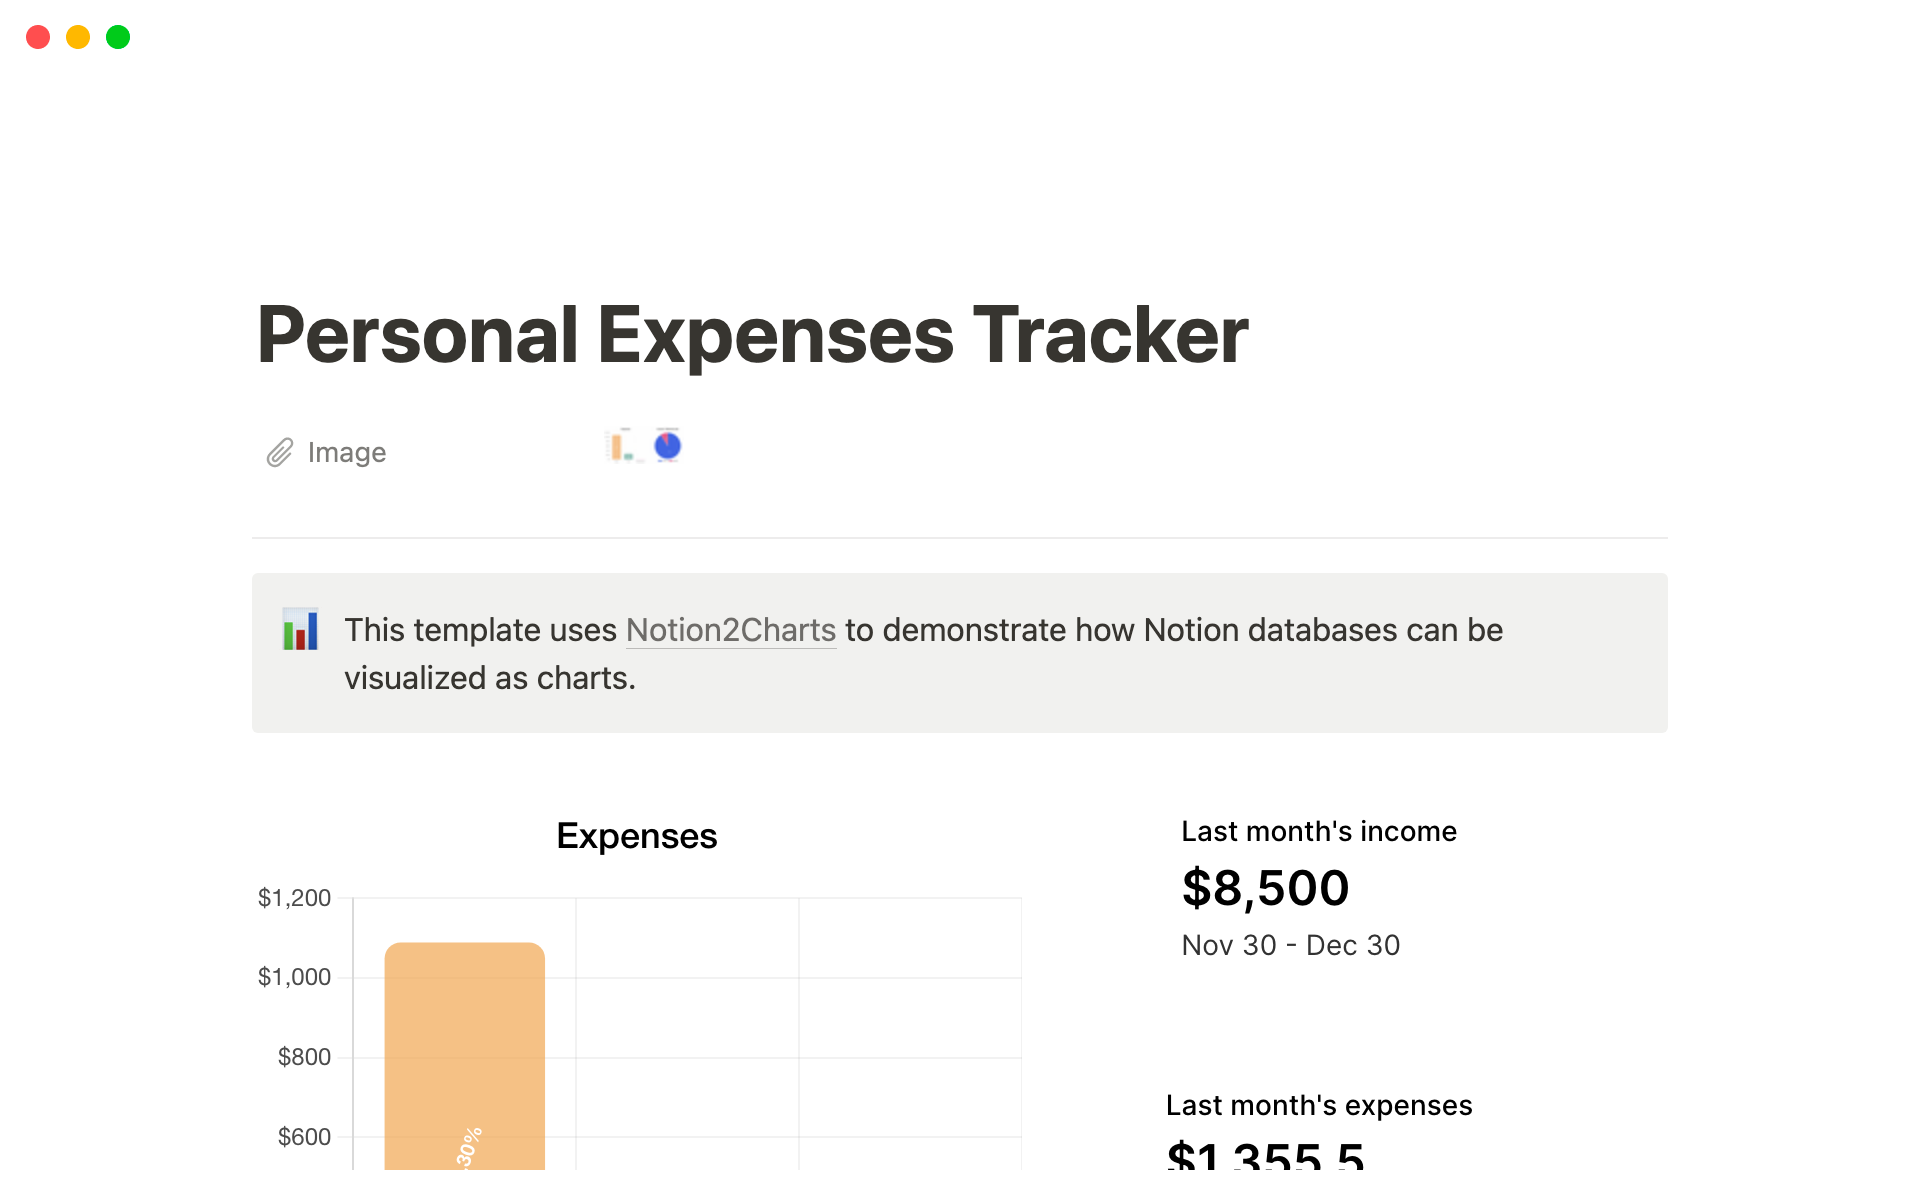Click the paperclip attachment icon beside Image

(279, 452)
